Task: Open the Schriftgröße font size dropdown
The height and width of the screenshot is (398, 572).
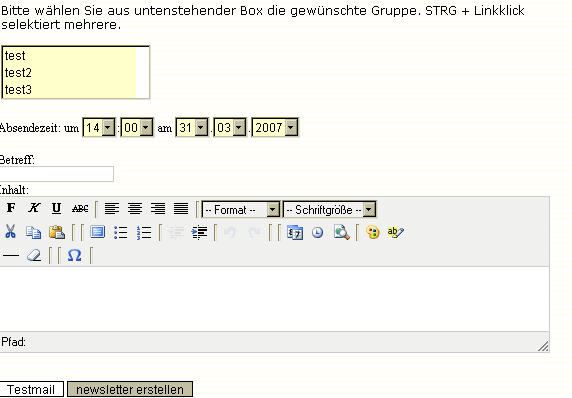Action: (x=329, y=210)
